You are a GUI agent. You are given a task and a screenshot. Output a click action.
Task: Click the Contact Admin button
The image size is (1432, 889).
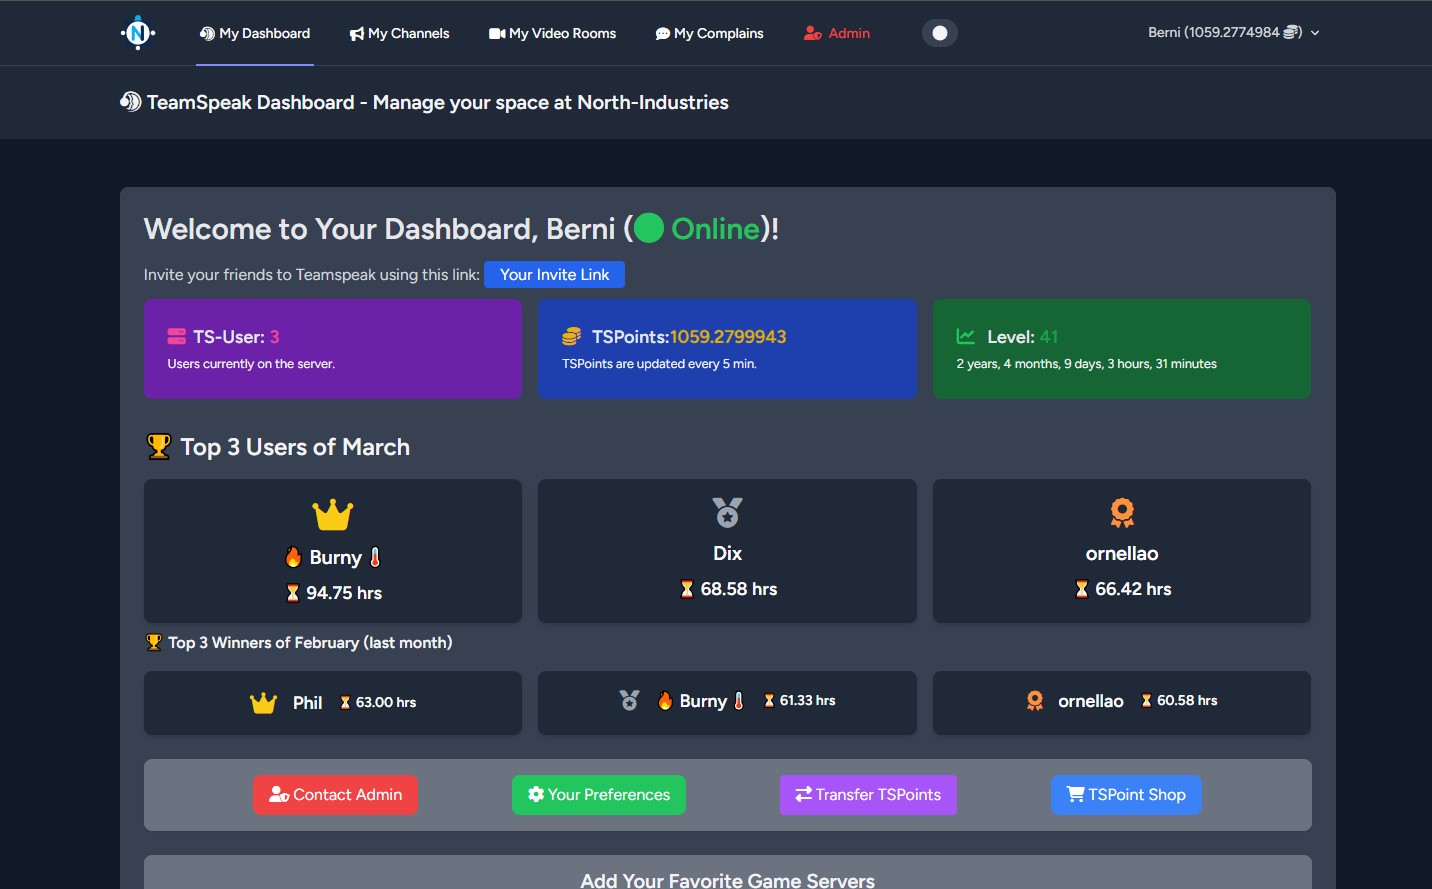tap(335, 795)
